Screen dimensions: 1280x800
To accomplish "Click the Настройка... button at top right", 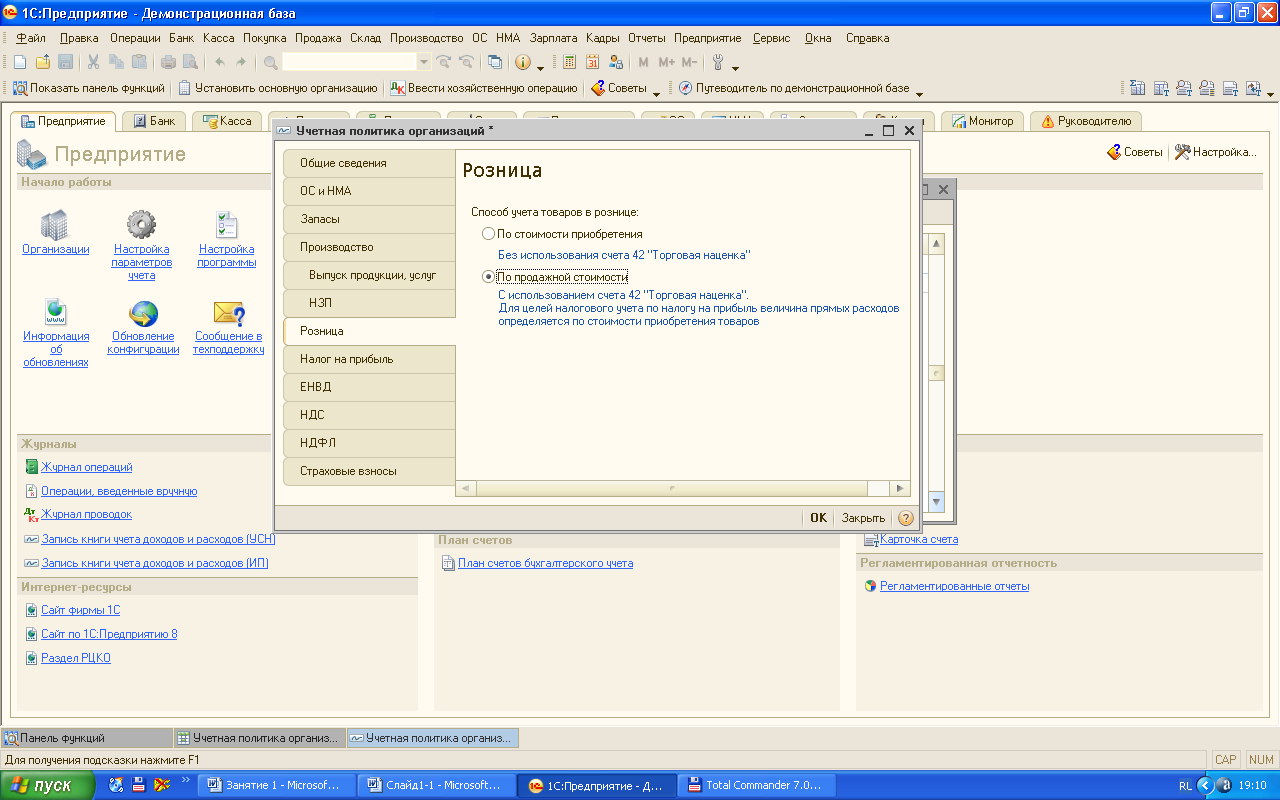I will tap(1215, 152).
